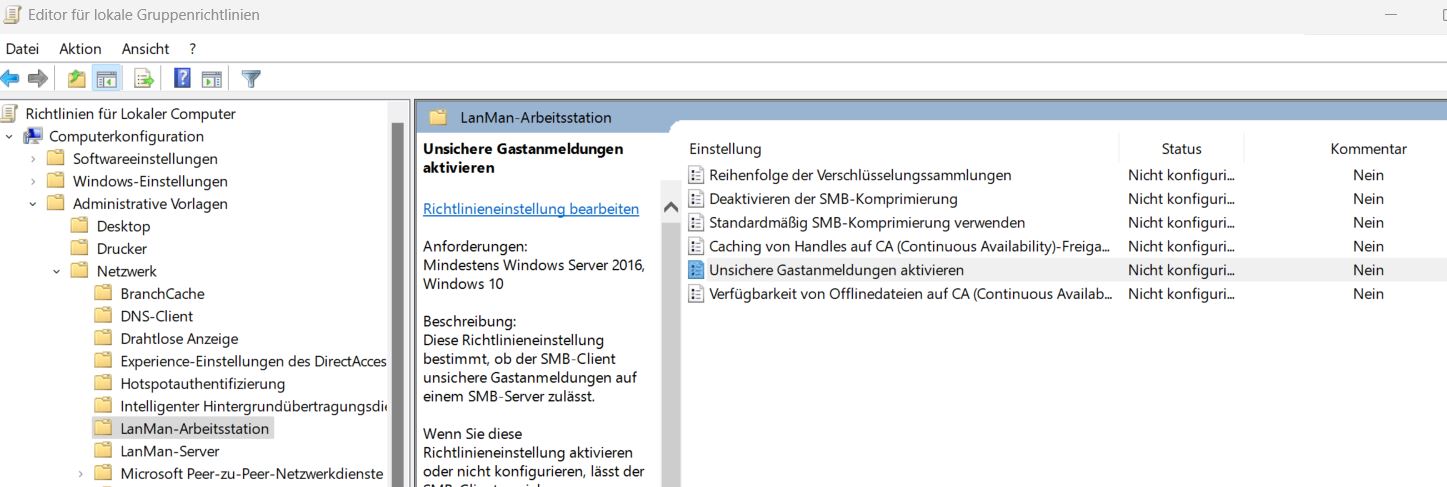Collapse the Computerkonfiguration node
Image resolution: width=1447 pixels, height=487 pixels.
(x=9, y=136)
